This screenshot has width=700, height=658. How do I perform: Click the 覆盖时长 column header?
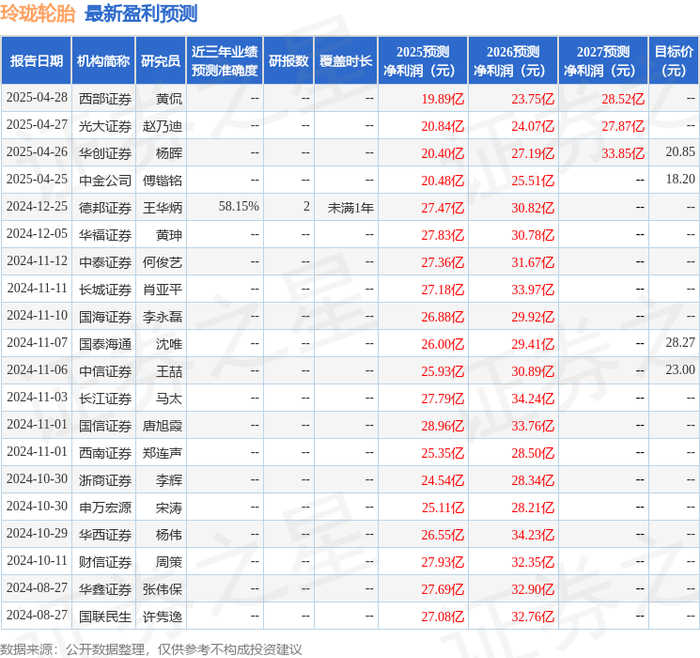click(x=346, y=61)
